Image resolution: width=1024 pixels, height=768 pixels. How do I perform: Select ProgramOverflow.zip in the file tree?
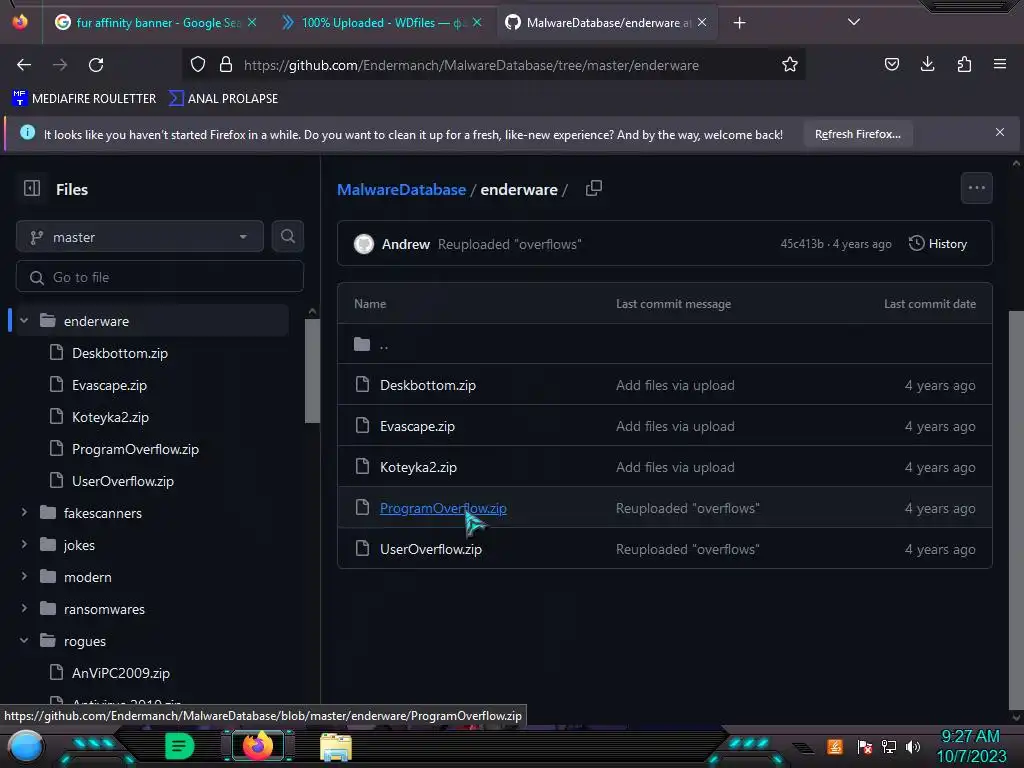pos(135,449)
